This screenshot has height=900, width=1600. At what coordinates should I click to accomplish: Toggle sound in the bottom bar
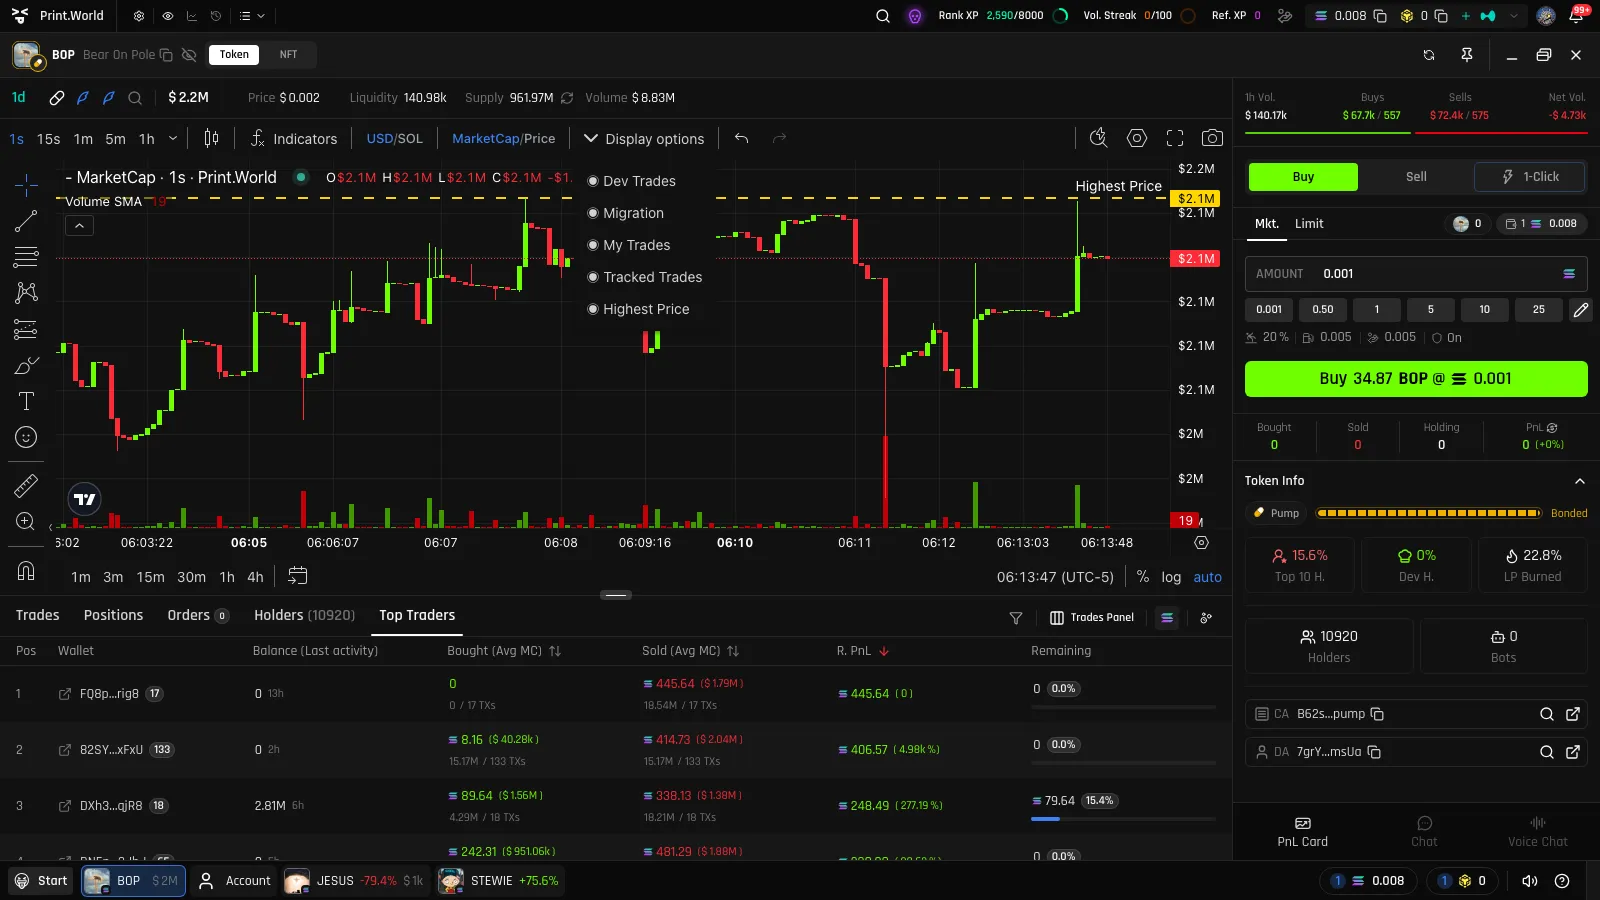coord(1529,881)
